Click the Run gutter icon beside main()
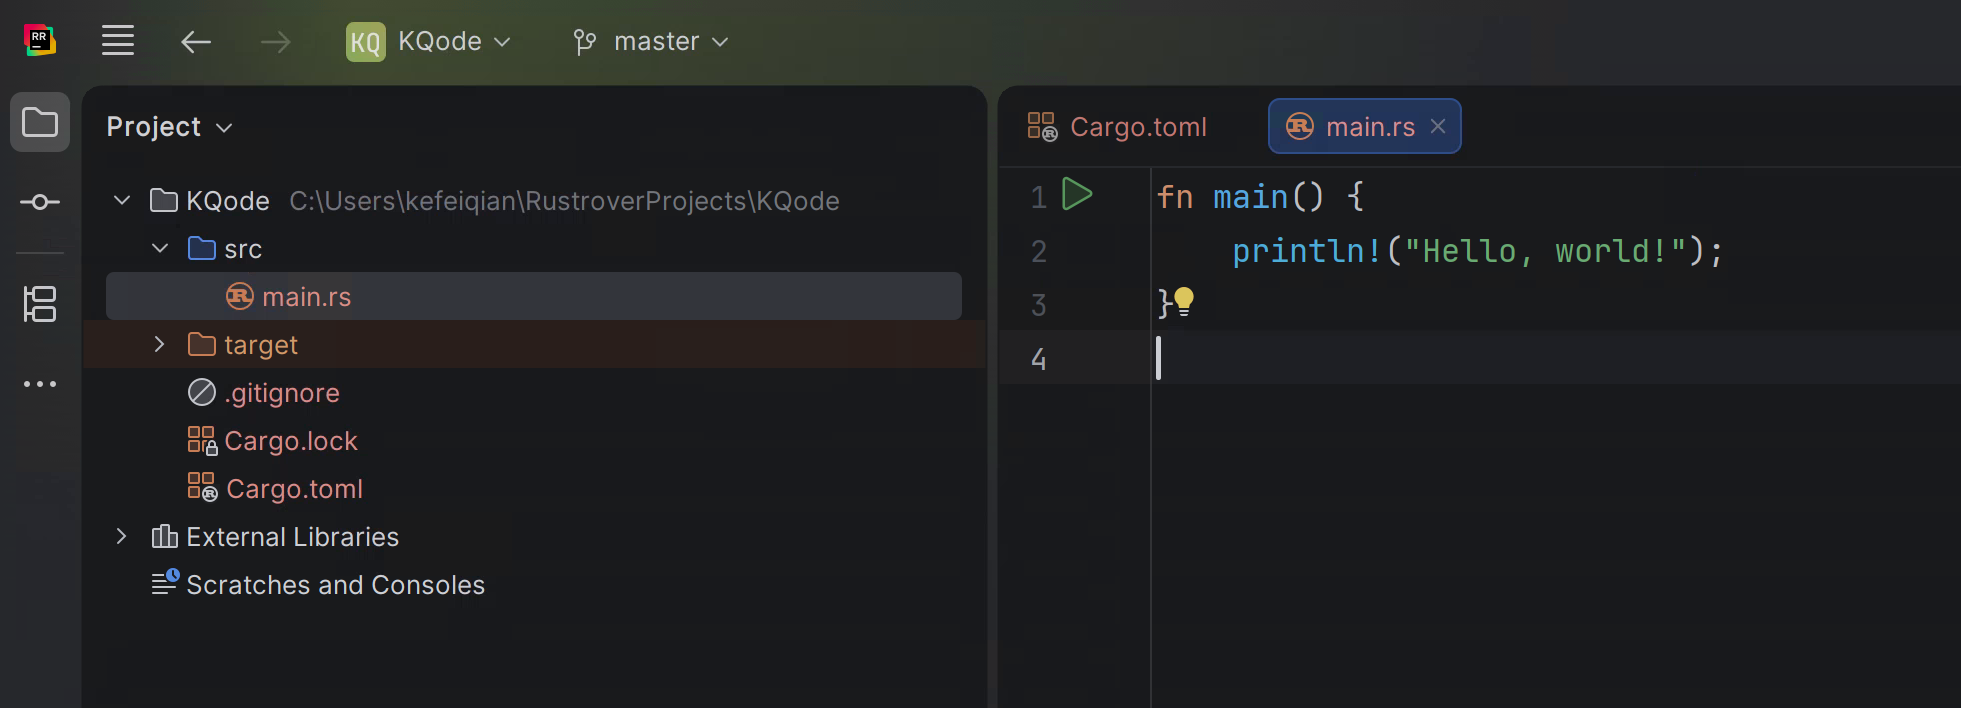The width and height of the screenshot is (1961, 708). coord(1077,194)
